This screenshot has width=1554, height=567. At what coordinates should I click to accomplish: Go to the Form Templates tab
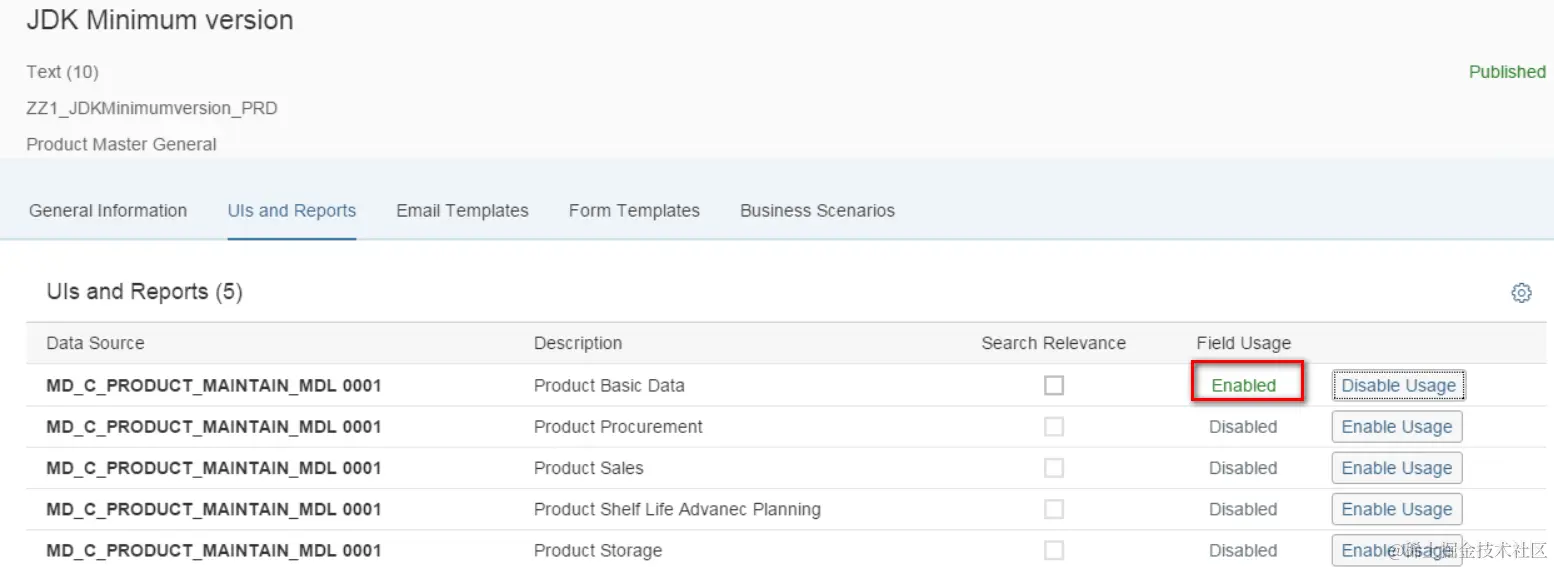[634, 211]
